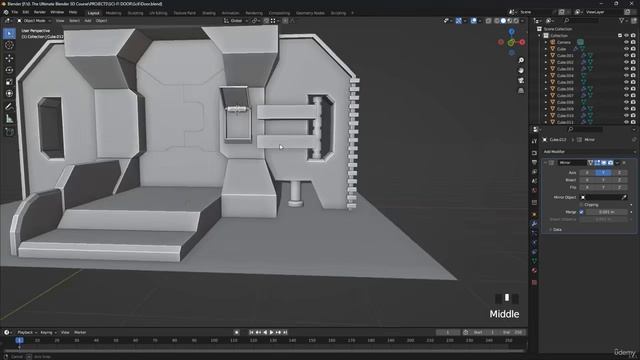
Task: Select the Measure tool
Action: click(x=9, y=119)
